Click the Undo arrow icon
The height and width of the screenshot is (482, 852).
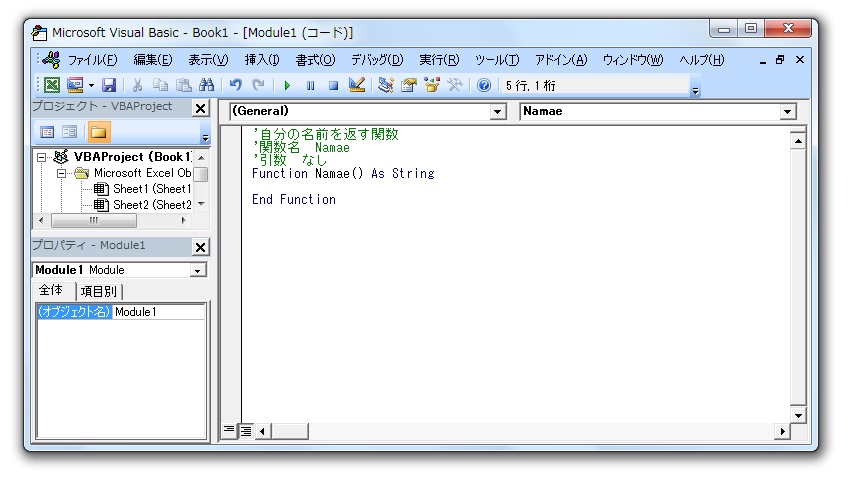click(235, 85)
